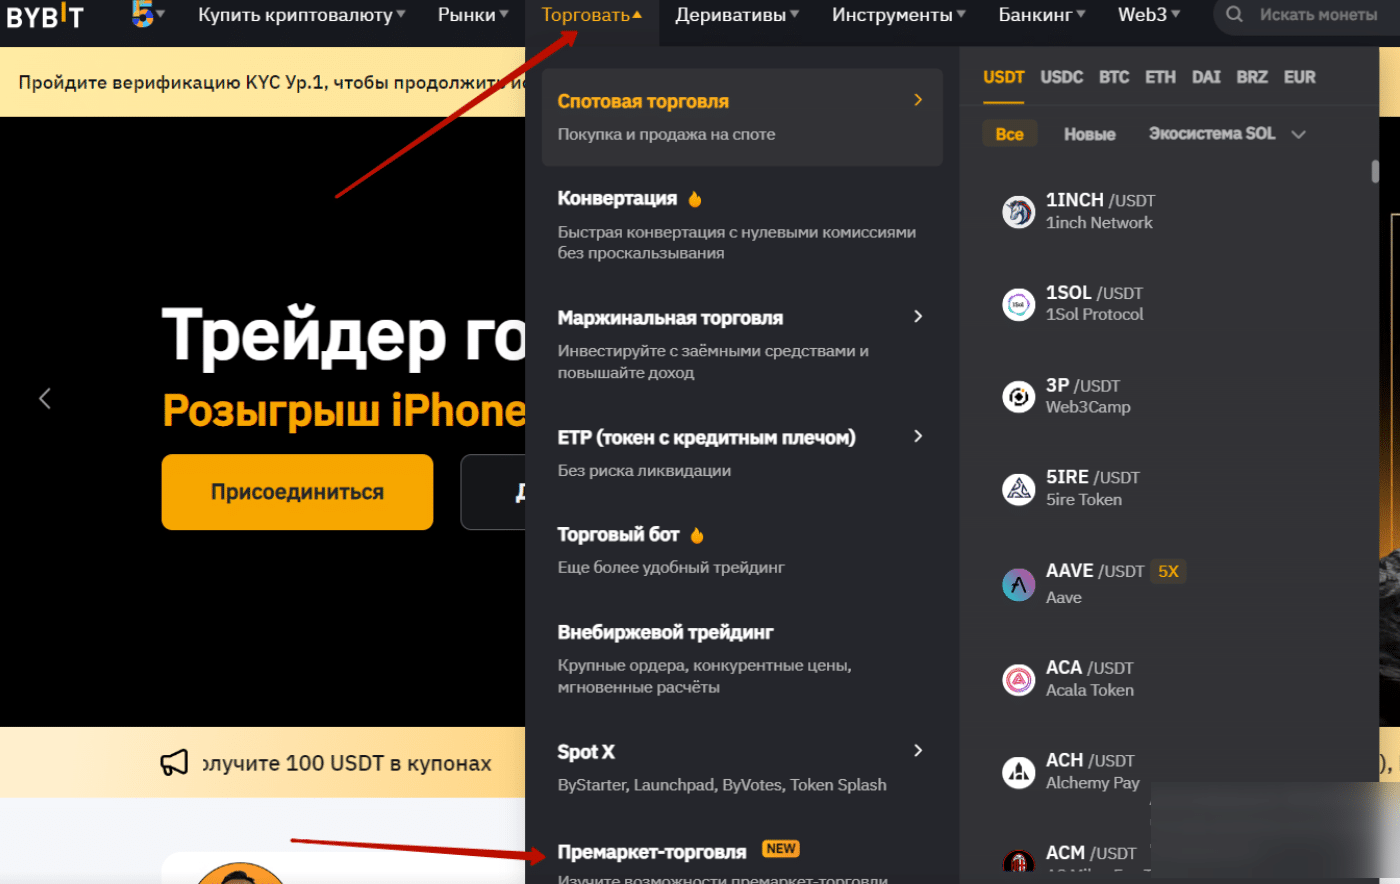Select the 1INCH coin icon

[1018, 211]
